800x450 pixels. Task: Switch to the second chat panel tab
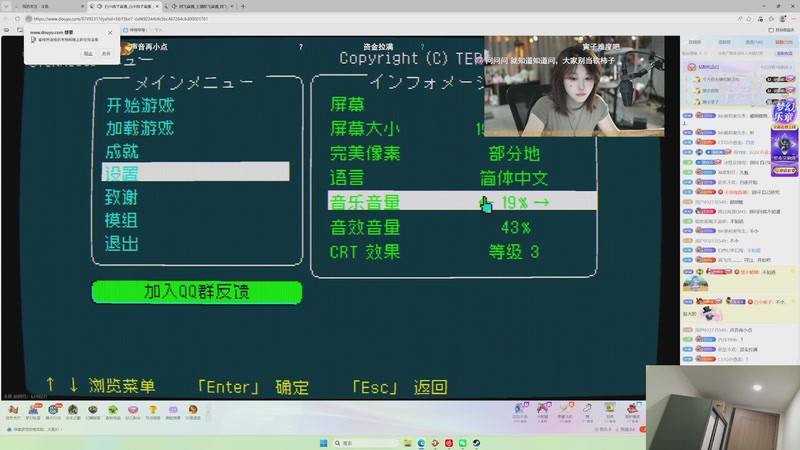point(724,42)
